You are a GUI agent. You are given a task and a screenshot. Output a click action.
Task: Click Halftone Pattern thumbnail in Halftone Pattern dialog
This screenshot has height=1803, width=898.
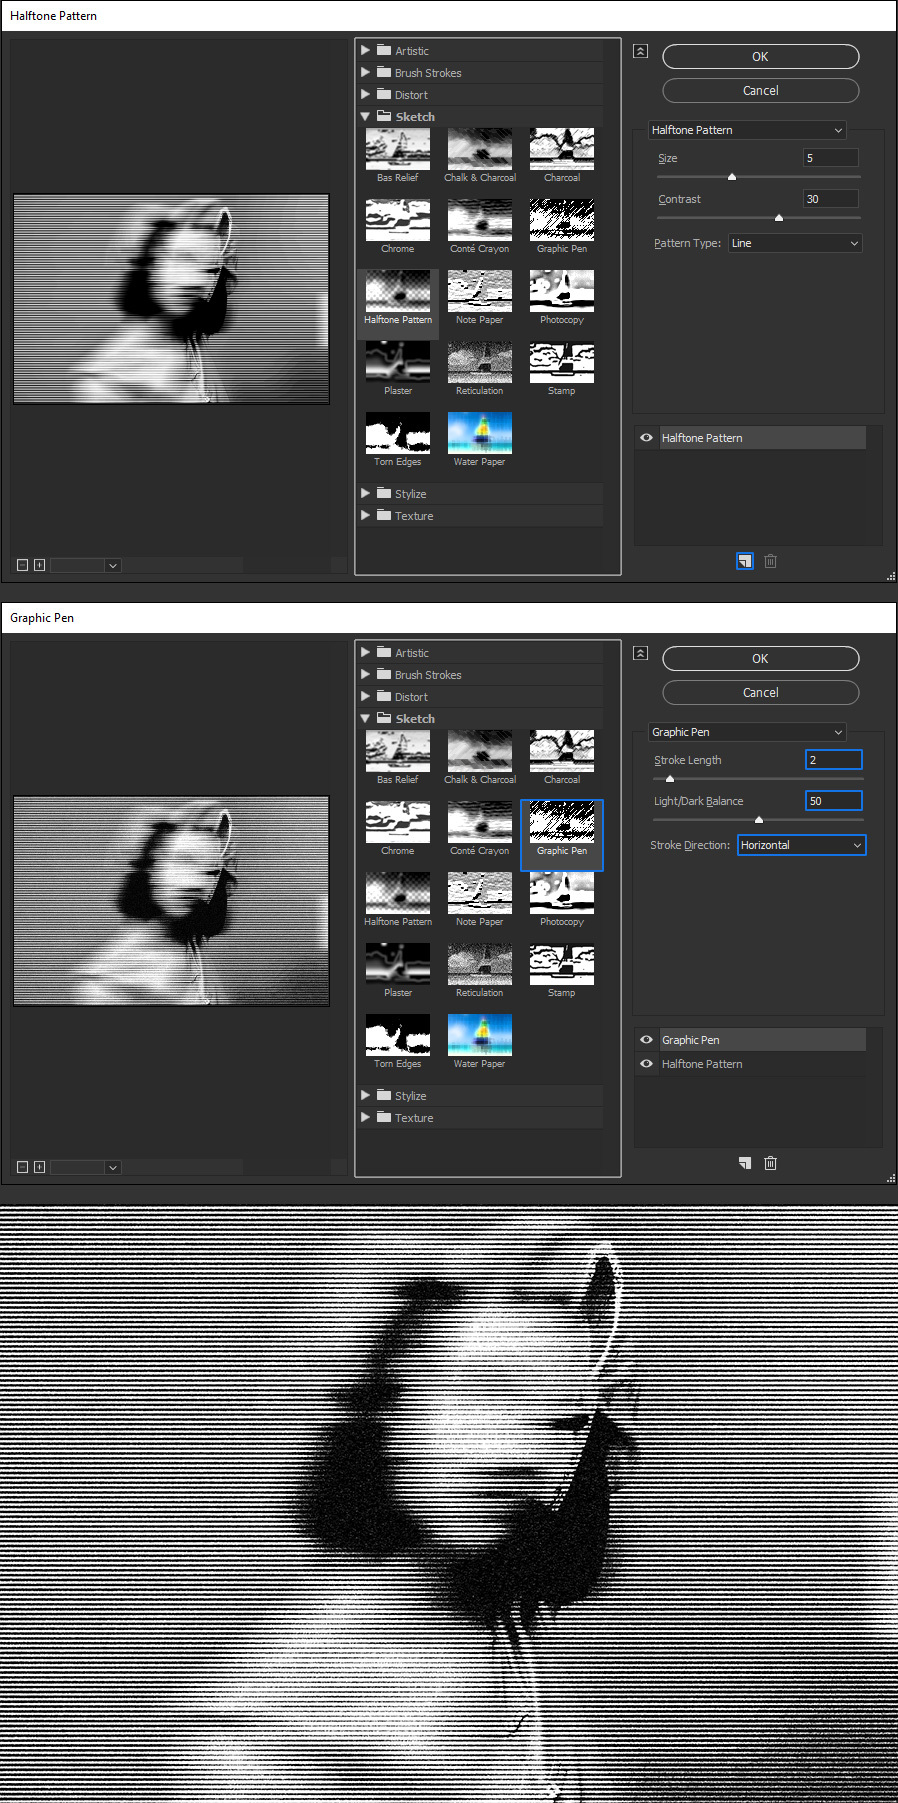click(398, 291)
